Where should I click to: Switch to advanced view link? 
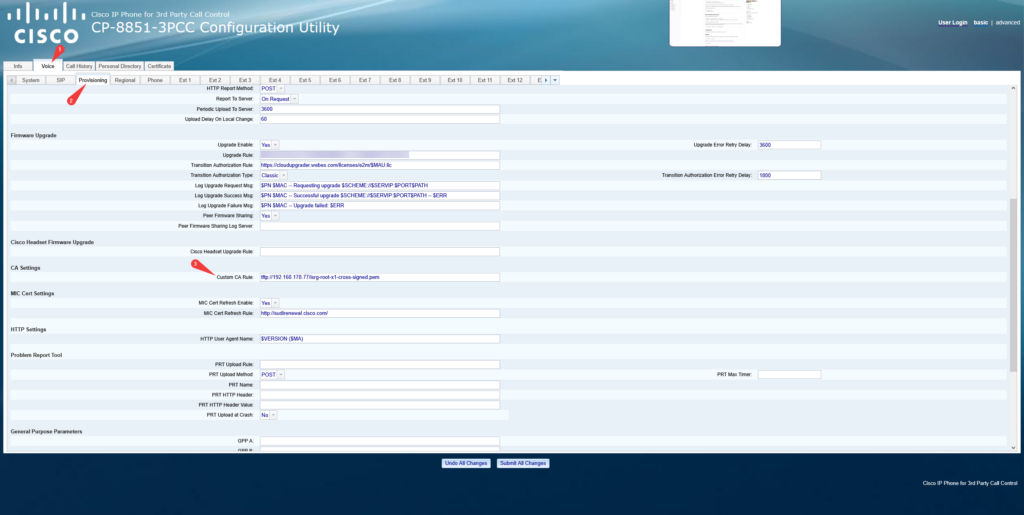coord(1008,22)
